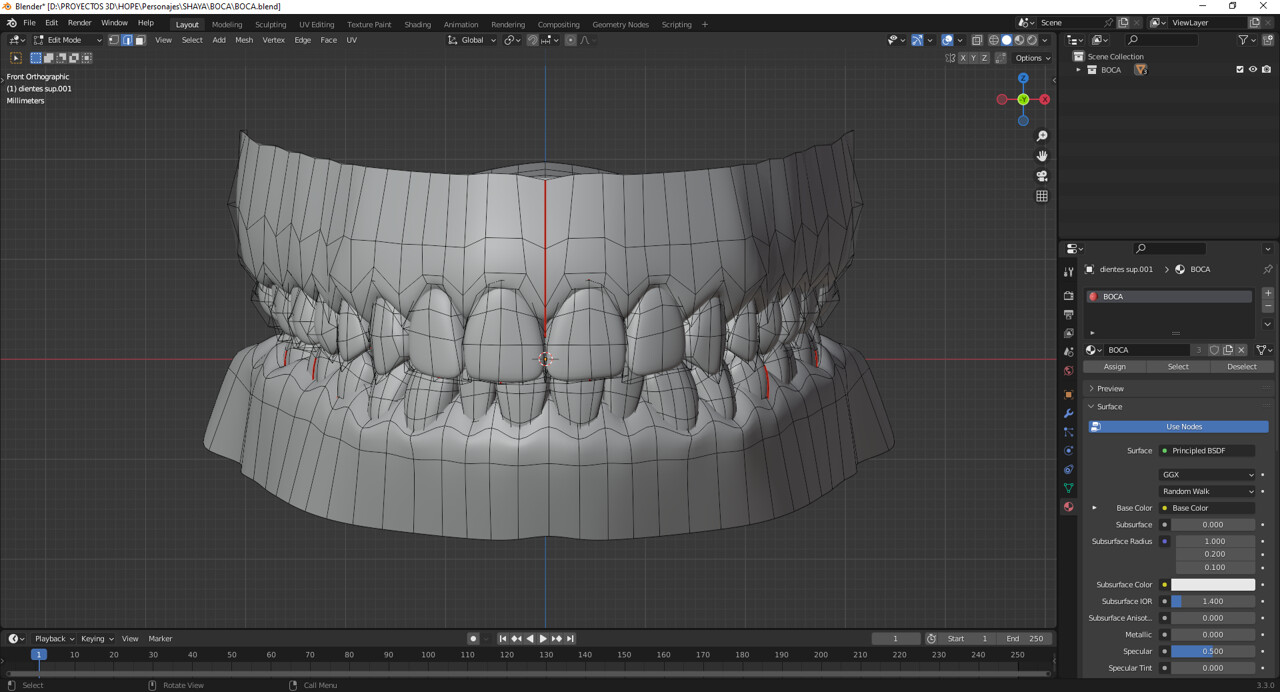Uncheck BOCA collection exclude checkbox
1280x692 pixels.
click(1240, 70)
